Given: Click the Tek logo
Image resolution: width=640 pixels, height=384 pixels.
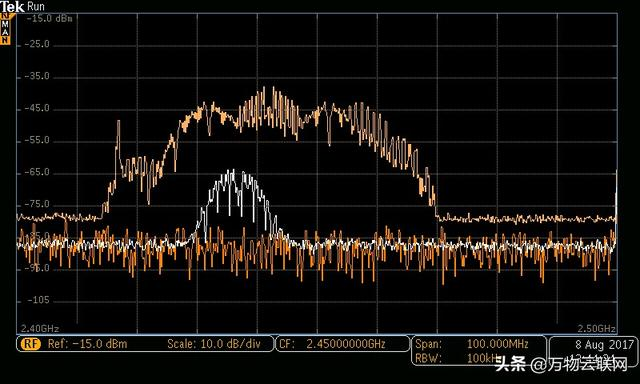Looking at the screenshot, I should 12,7.
